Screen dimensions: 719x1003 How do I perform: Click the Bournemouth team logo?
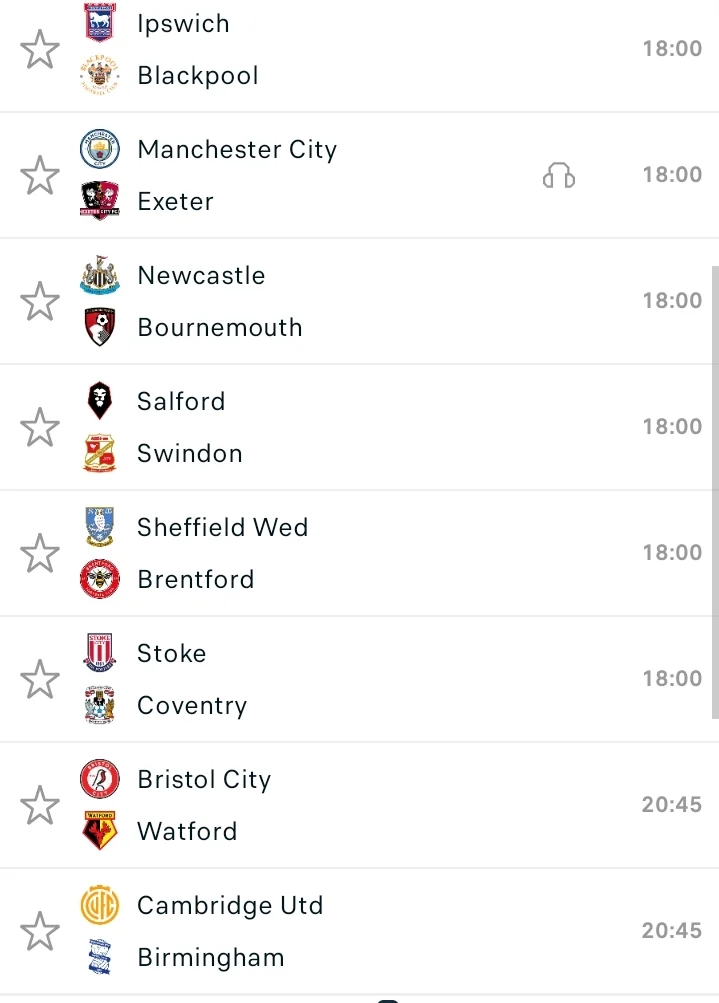click(99, 328)
